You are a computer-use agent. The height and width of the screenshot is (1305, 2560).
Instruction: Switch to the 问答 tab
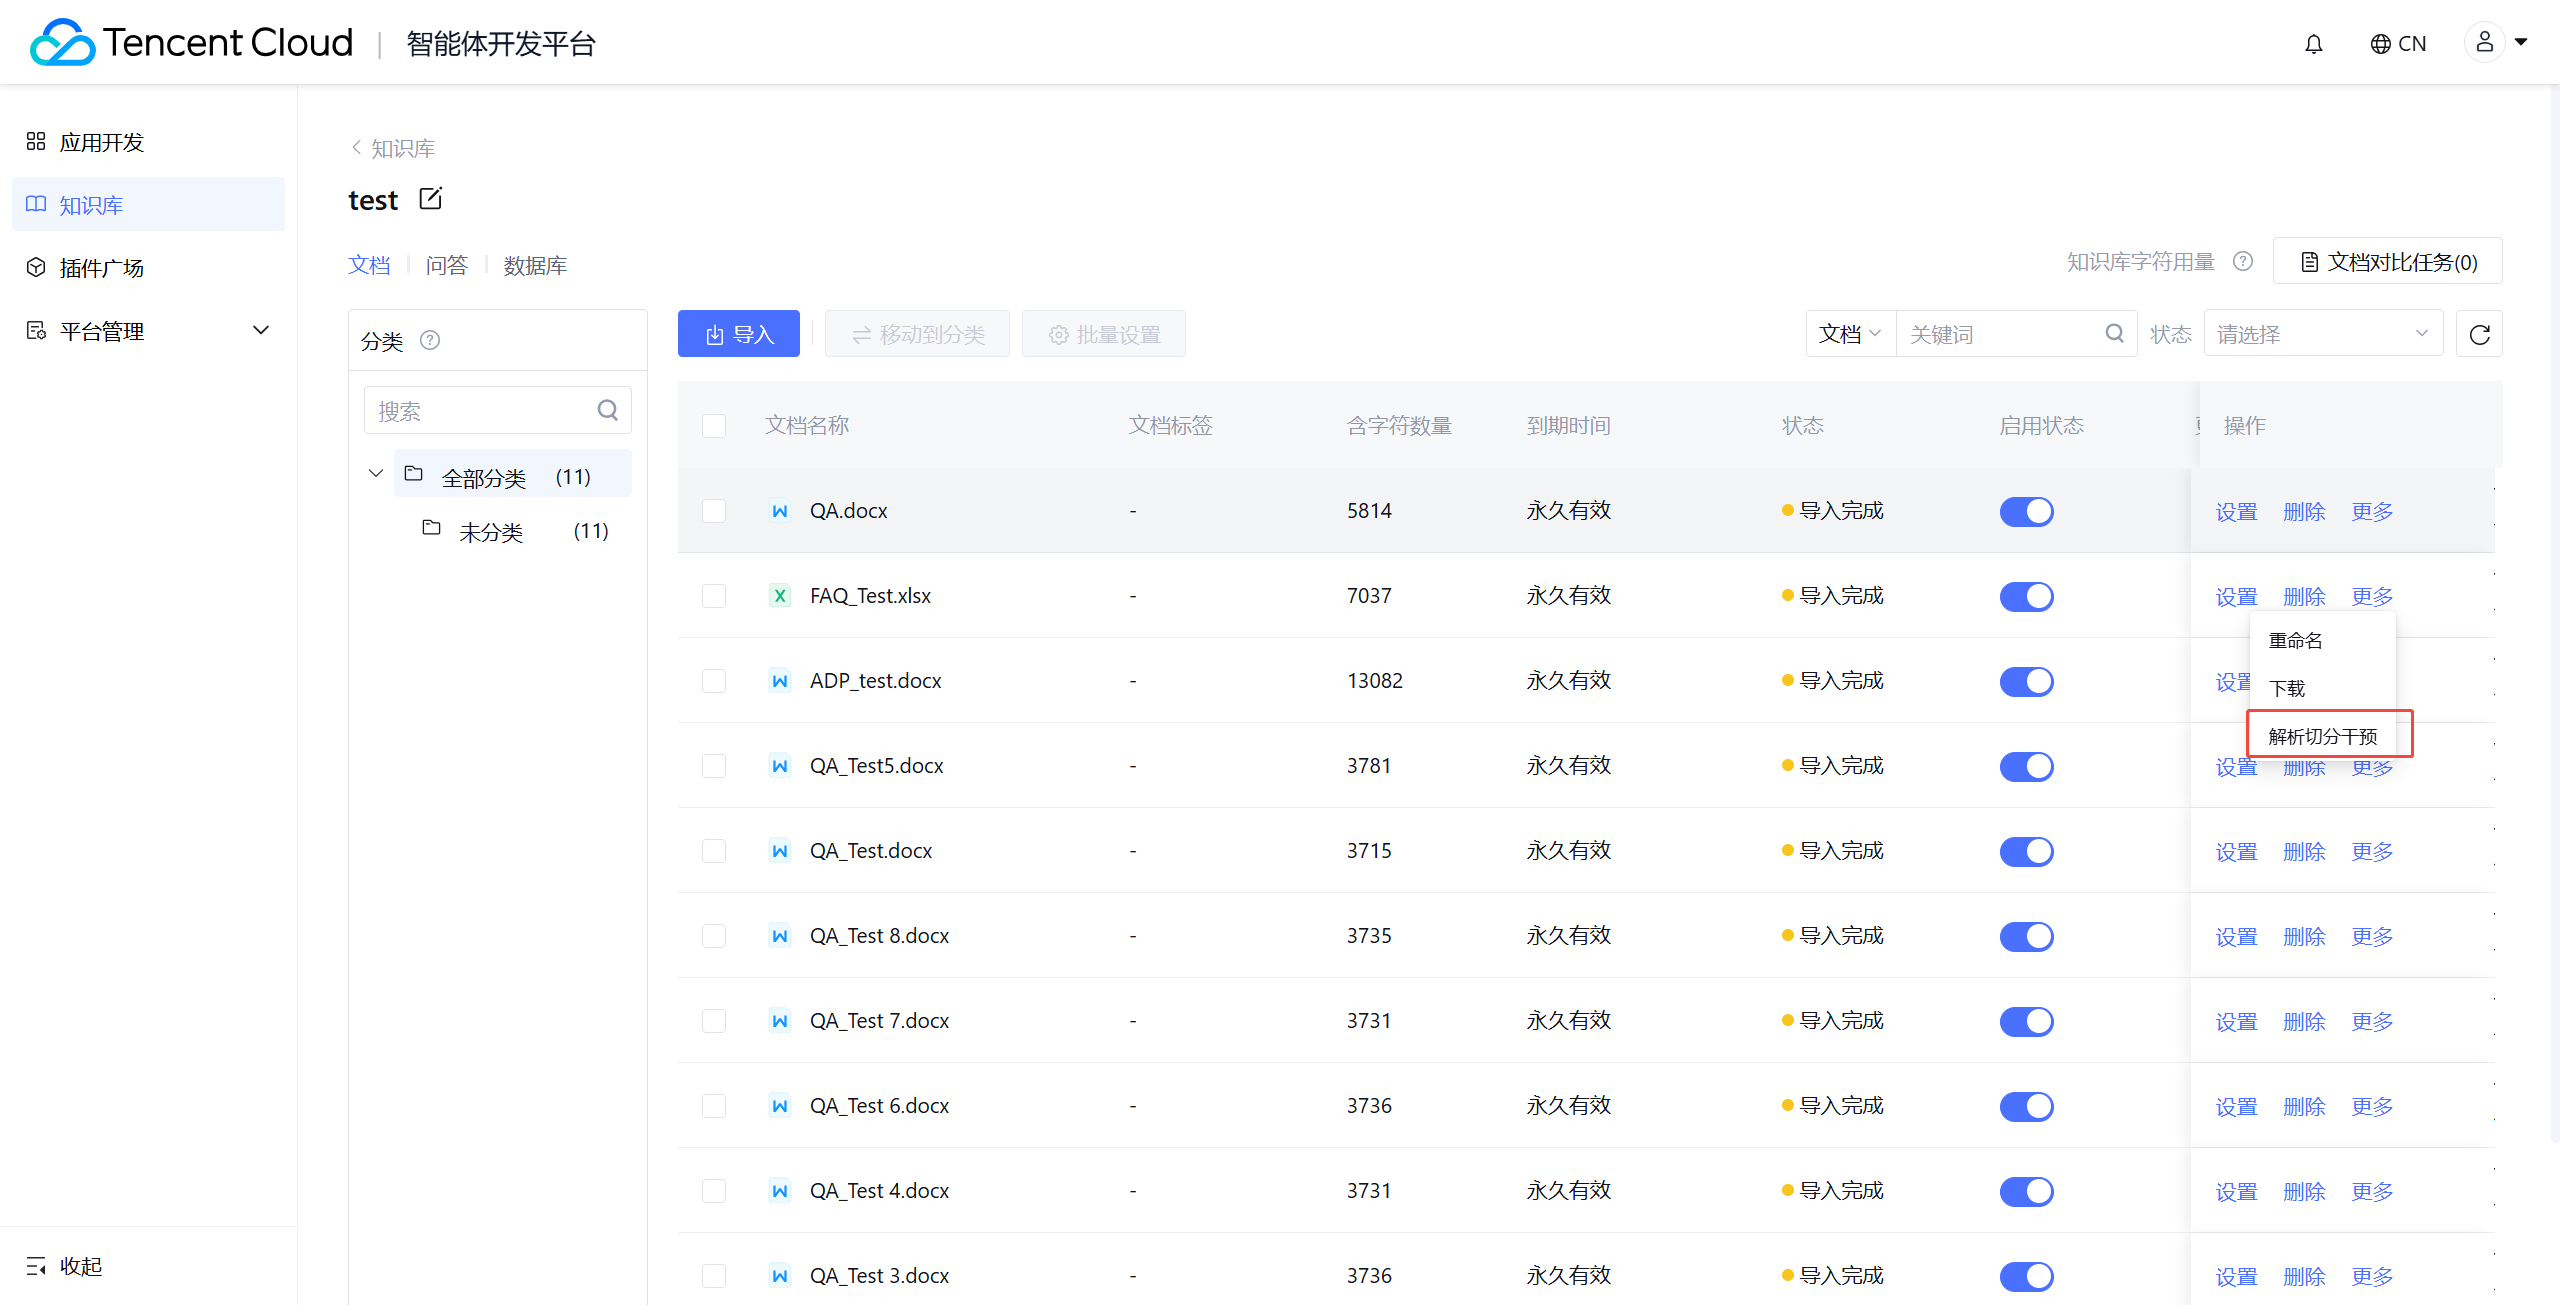coord(446,265)
